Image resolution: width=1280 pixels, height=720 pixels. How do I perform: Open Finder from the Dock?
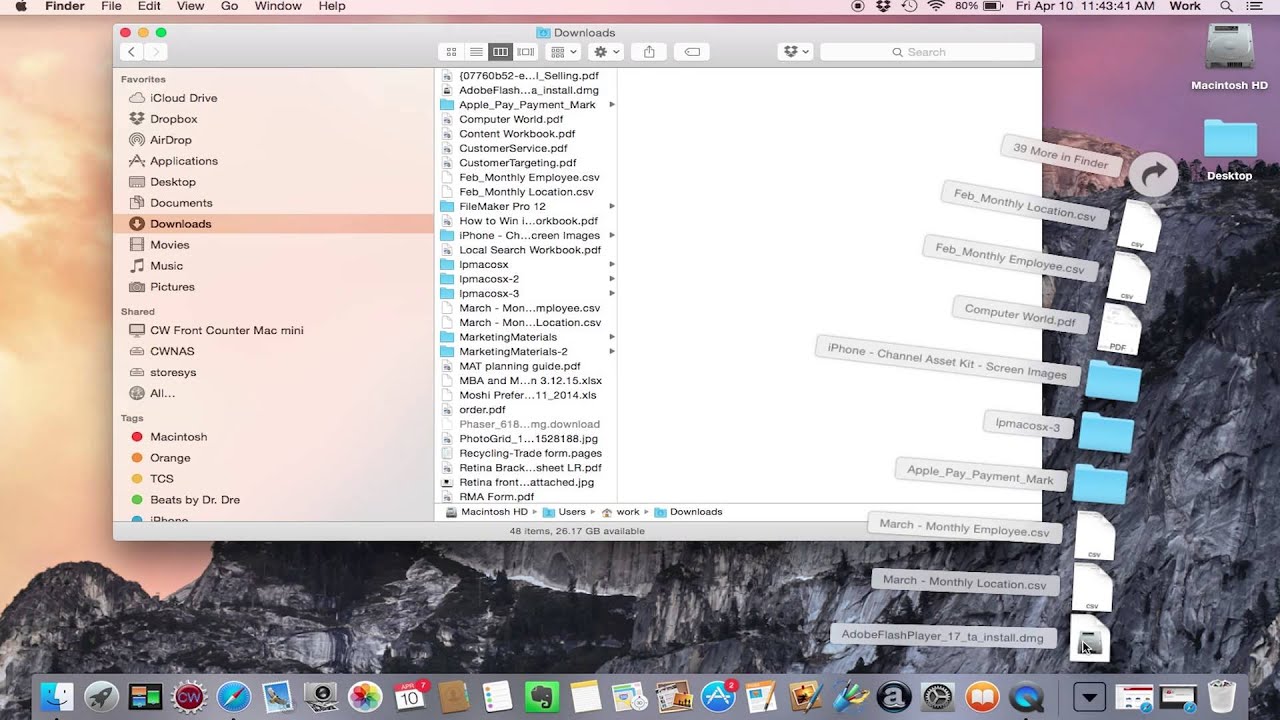(x=58, y=696)
